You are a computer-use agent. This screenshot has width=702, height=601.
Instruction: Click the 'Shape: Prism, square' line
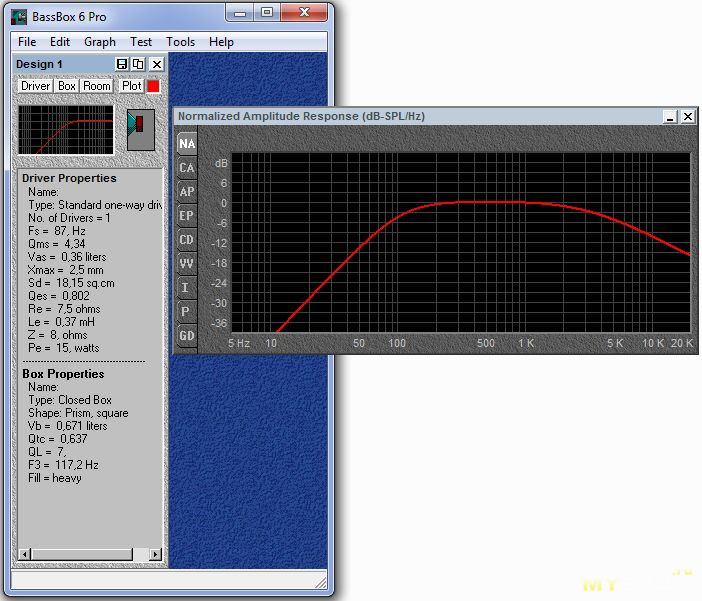pos(78,413)
